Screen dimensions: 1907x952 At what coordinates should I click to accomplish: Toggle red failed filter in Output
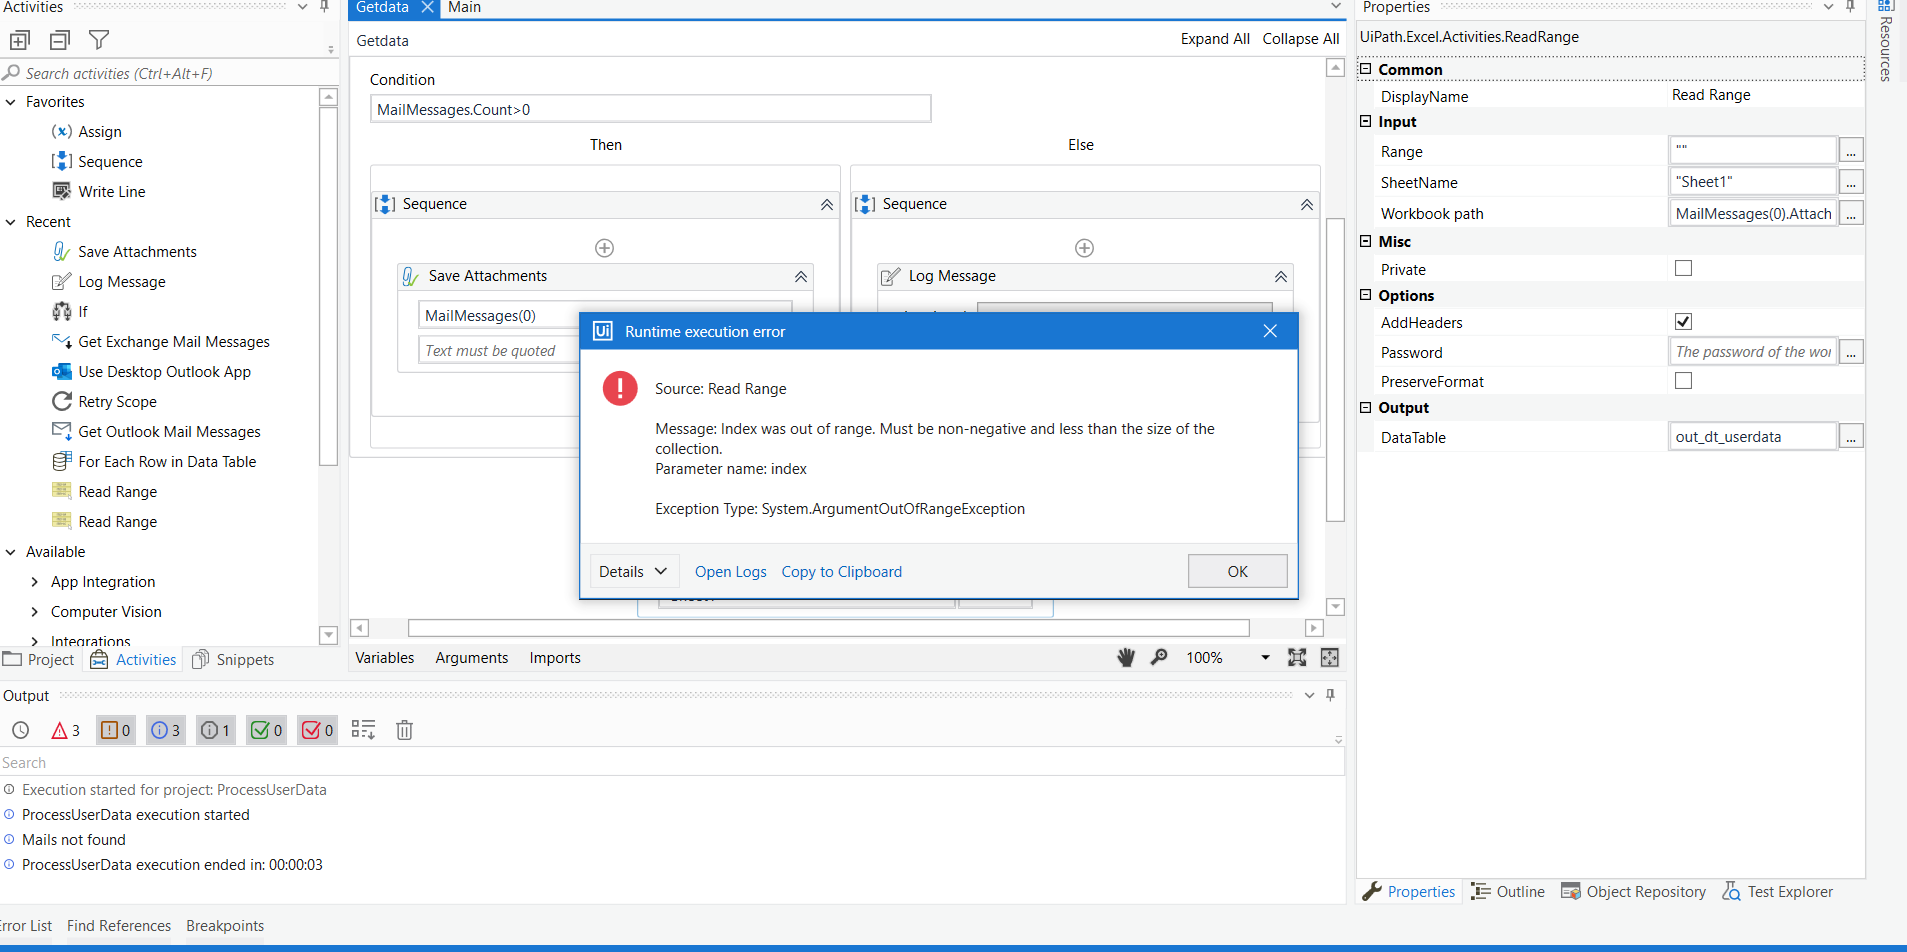318,731
